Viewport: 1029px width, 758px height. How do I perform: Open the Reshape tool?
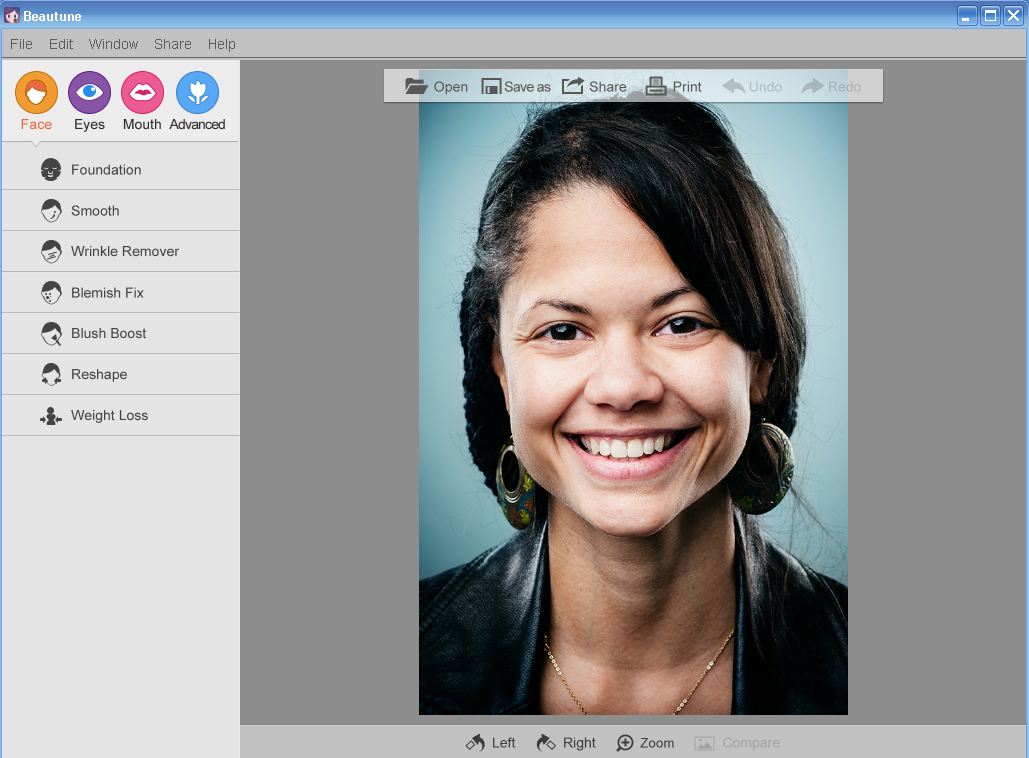99,374
